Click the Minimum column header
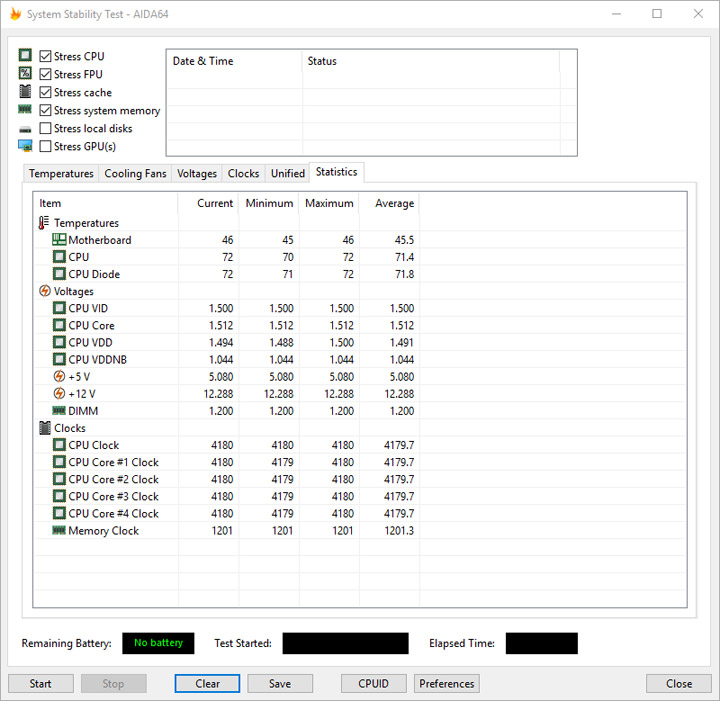Image resolution: width=720 pixels, height=701 pixels. pos(269,203)
